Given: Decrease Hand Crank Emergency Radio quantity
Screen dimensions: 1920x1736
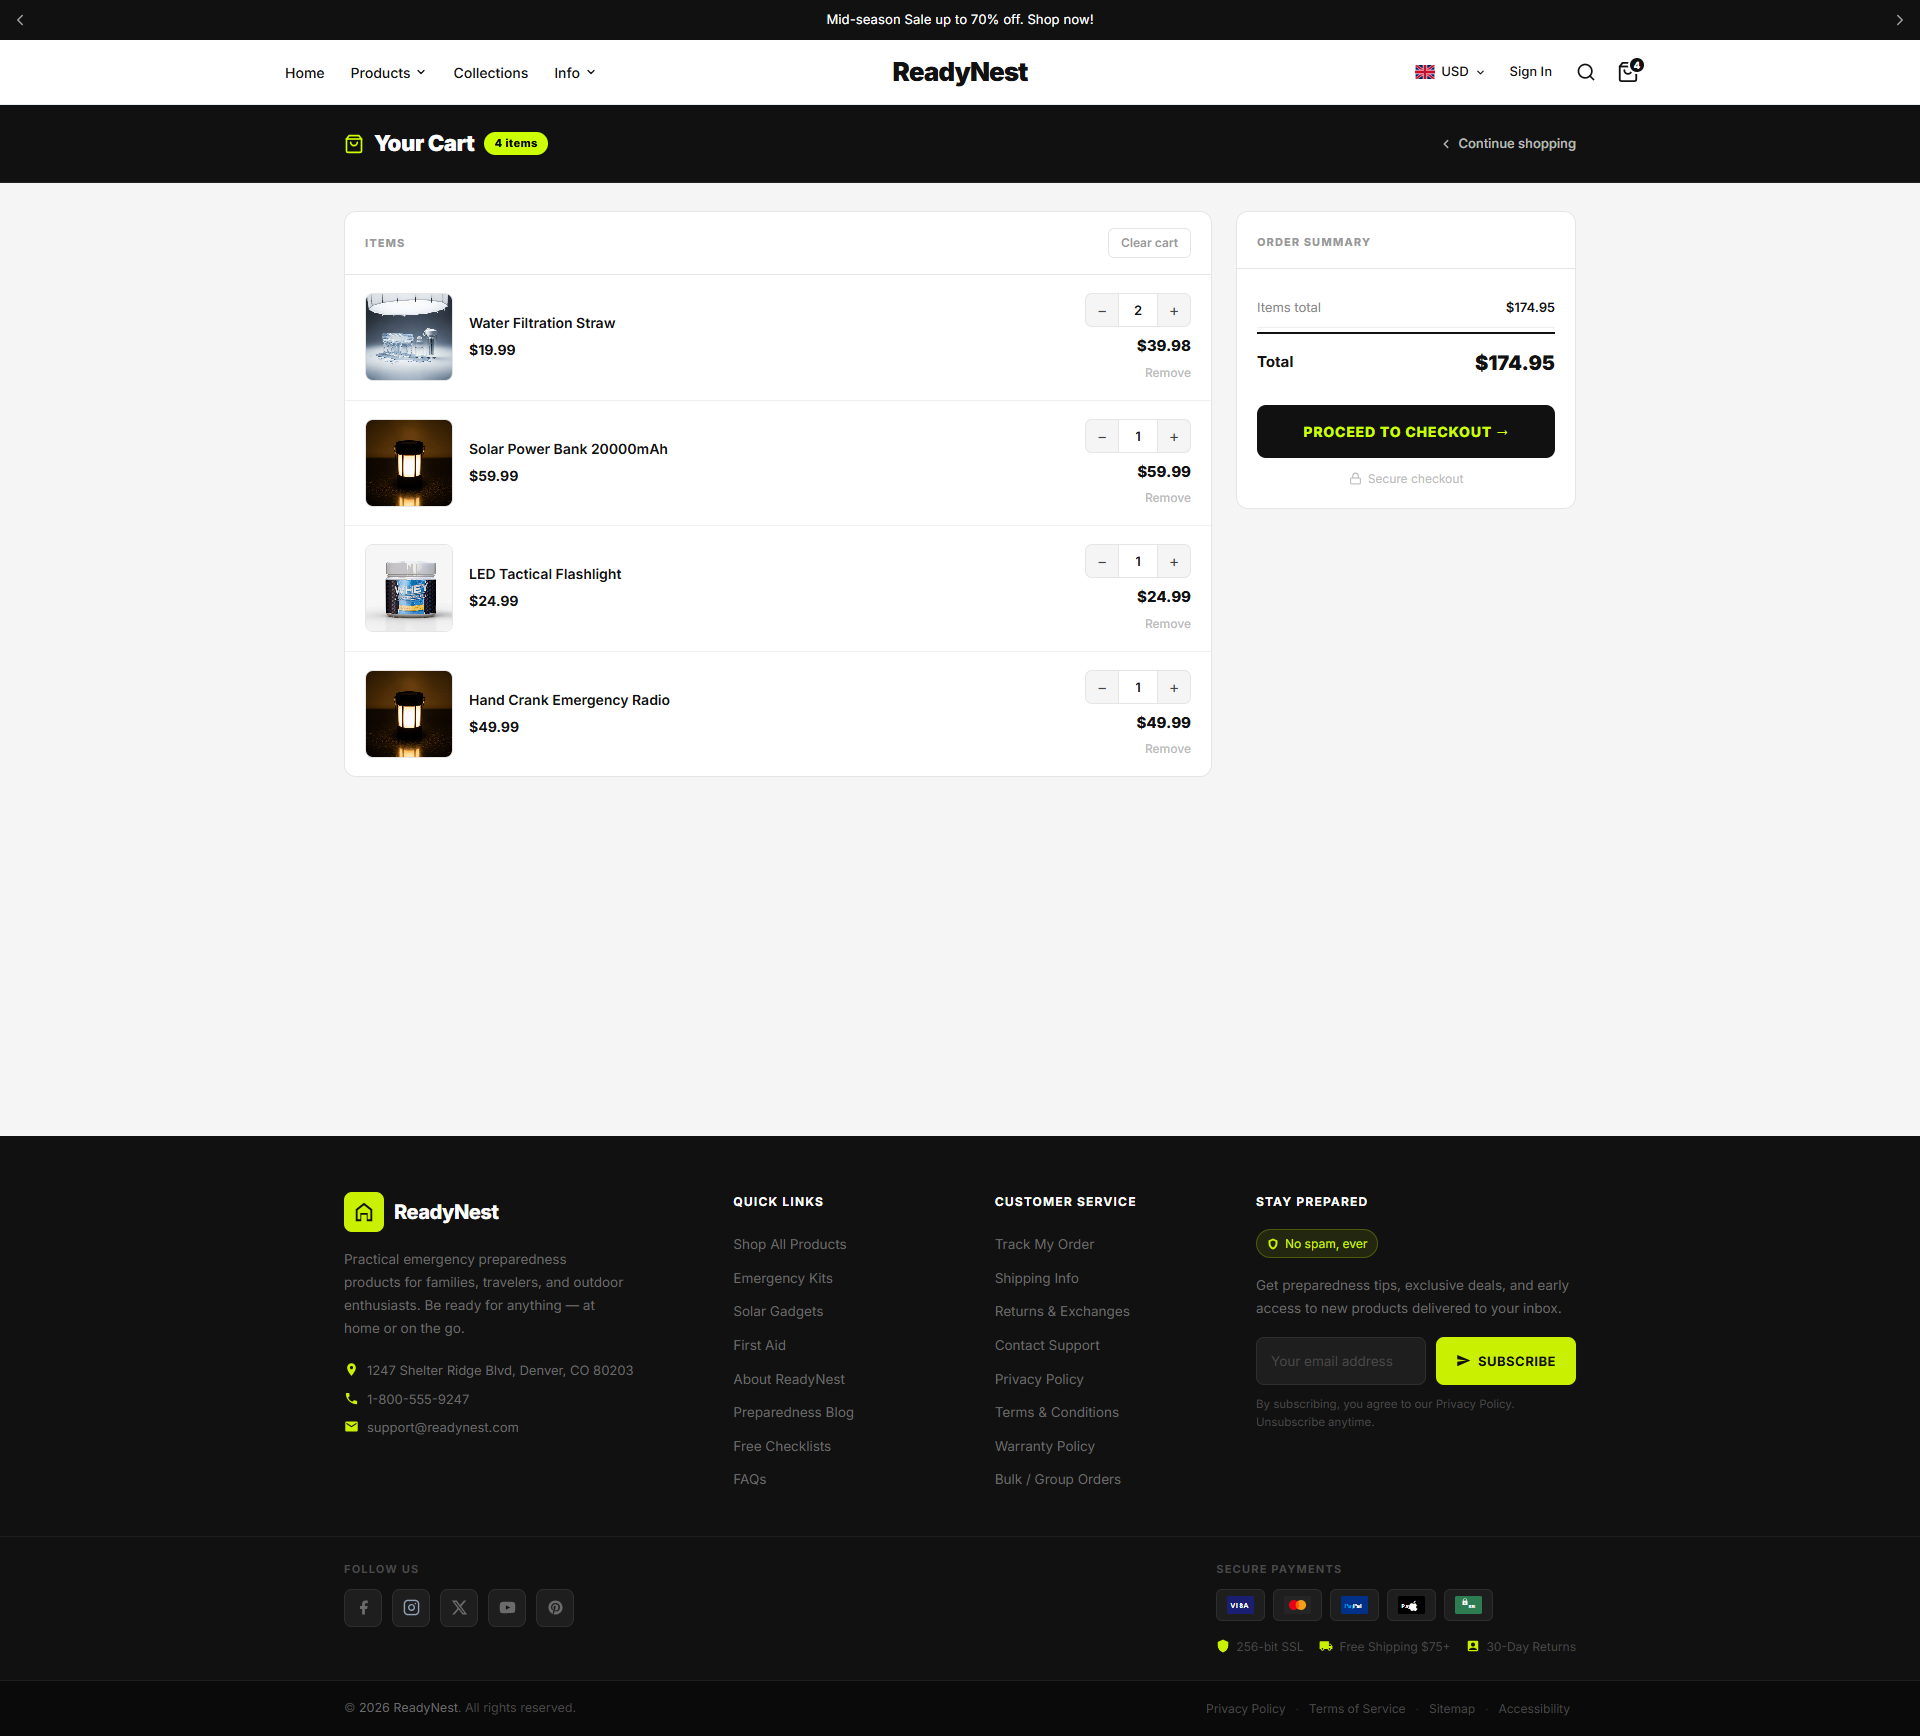Looking at the screenshot, I should click(1102, 688).
